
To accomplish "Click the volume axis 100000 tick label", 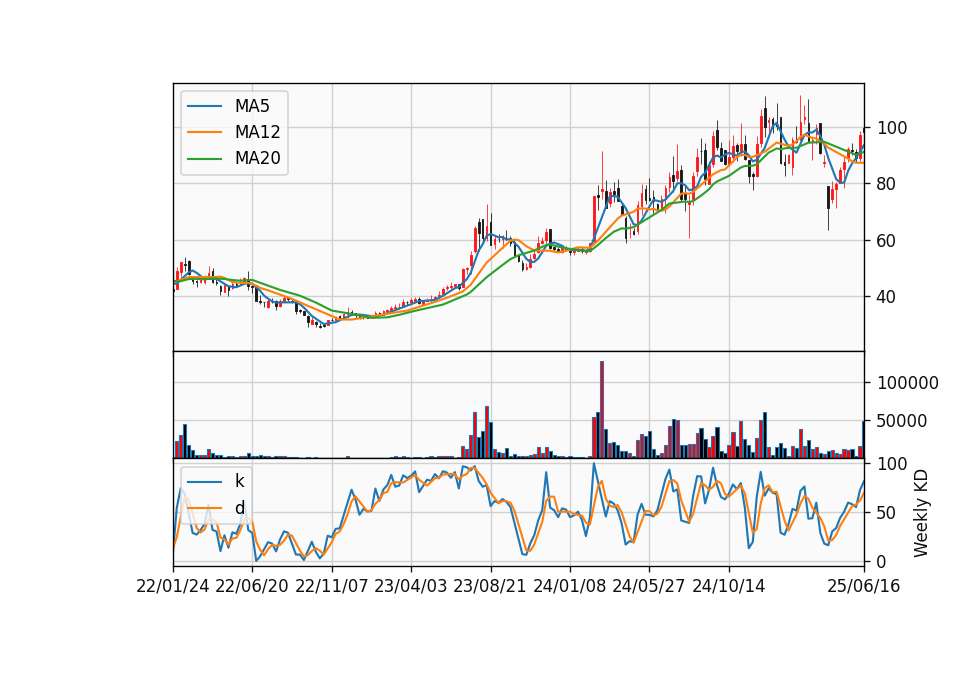I will pos(908,383).
